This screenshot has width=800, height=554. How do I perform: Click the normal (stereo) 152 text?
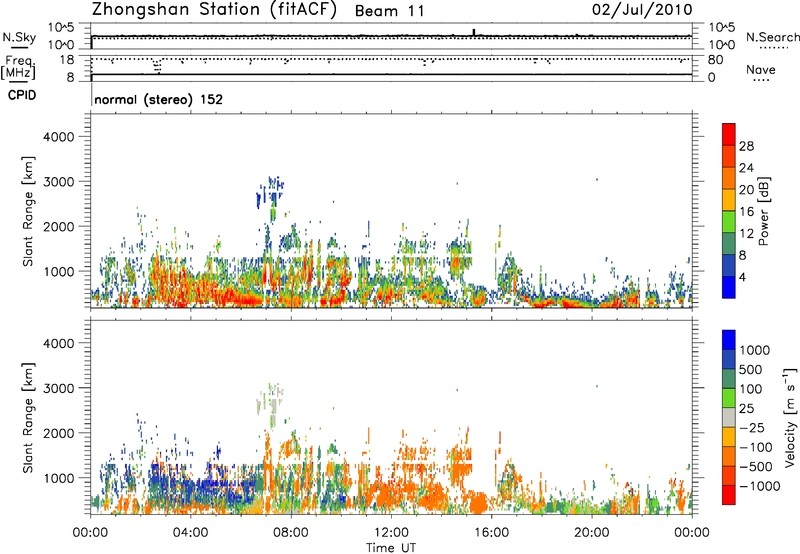point(159,99)
